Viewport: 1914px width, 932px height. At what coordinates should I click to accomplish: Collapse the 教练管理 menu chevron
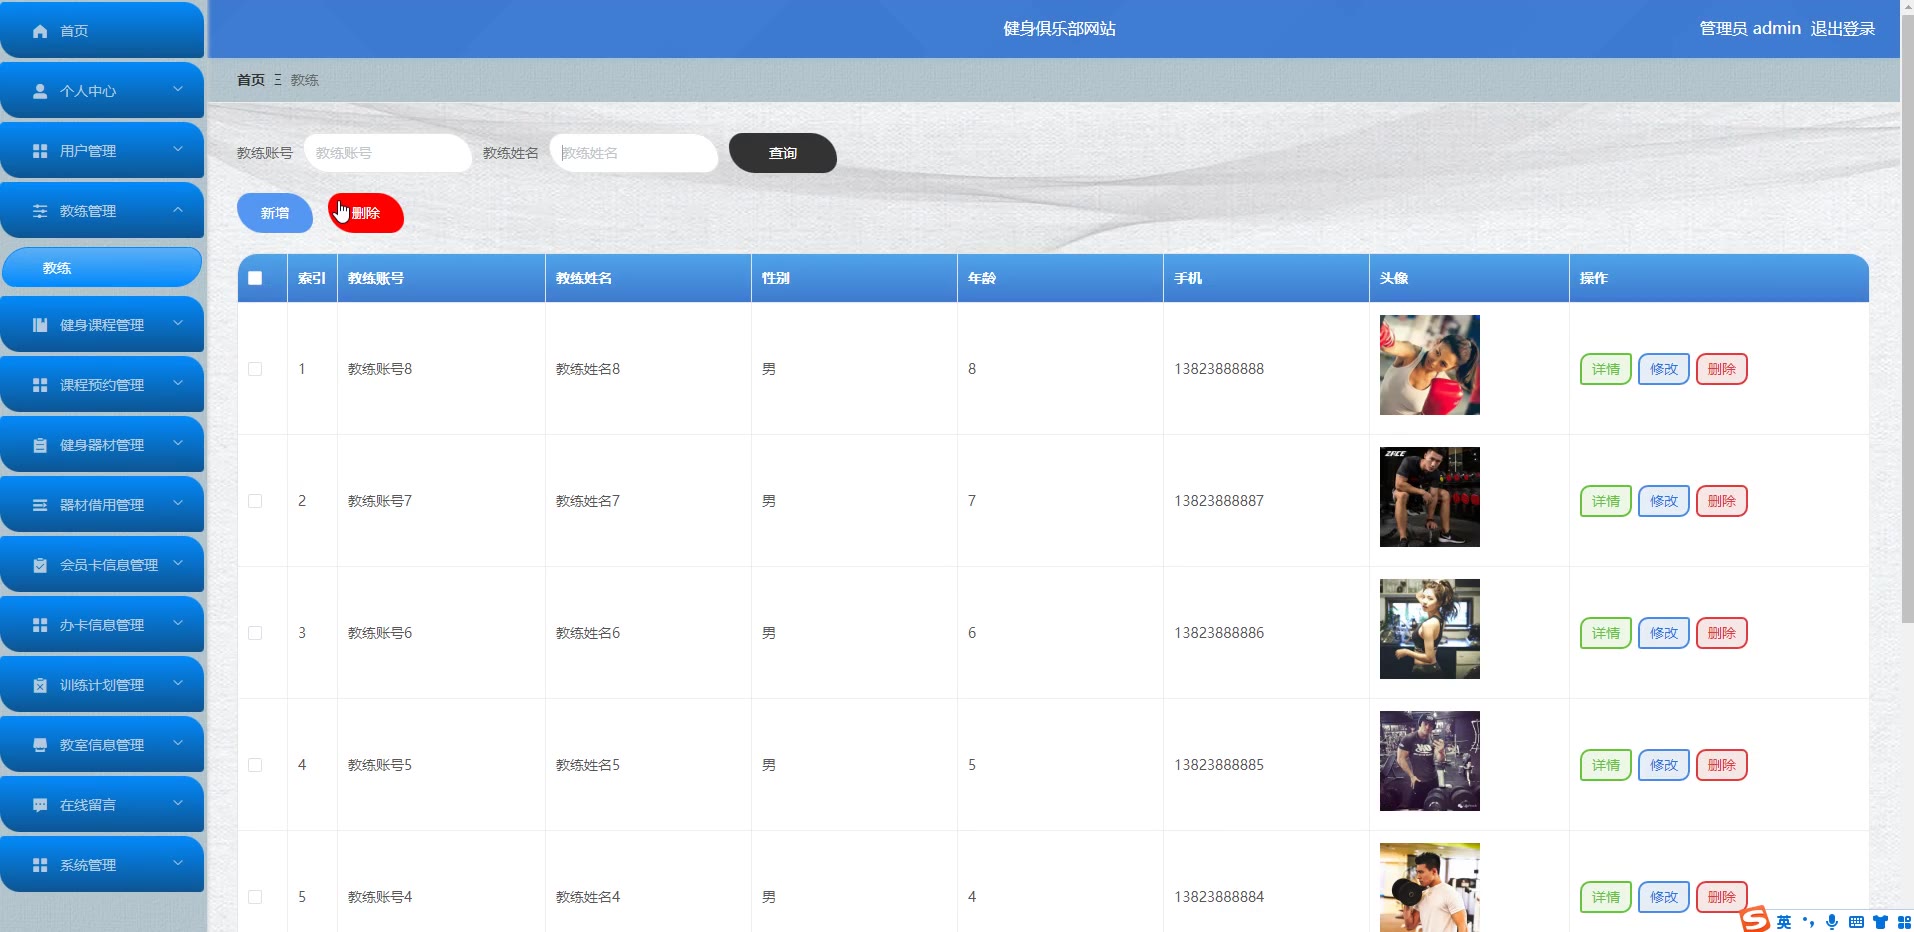point(178,209)
